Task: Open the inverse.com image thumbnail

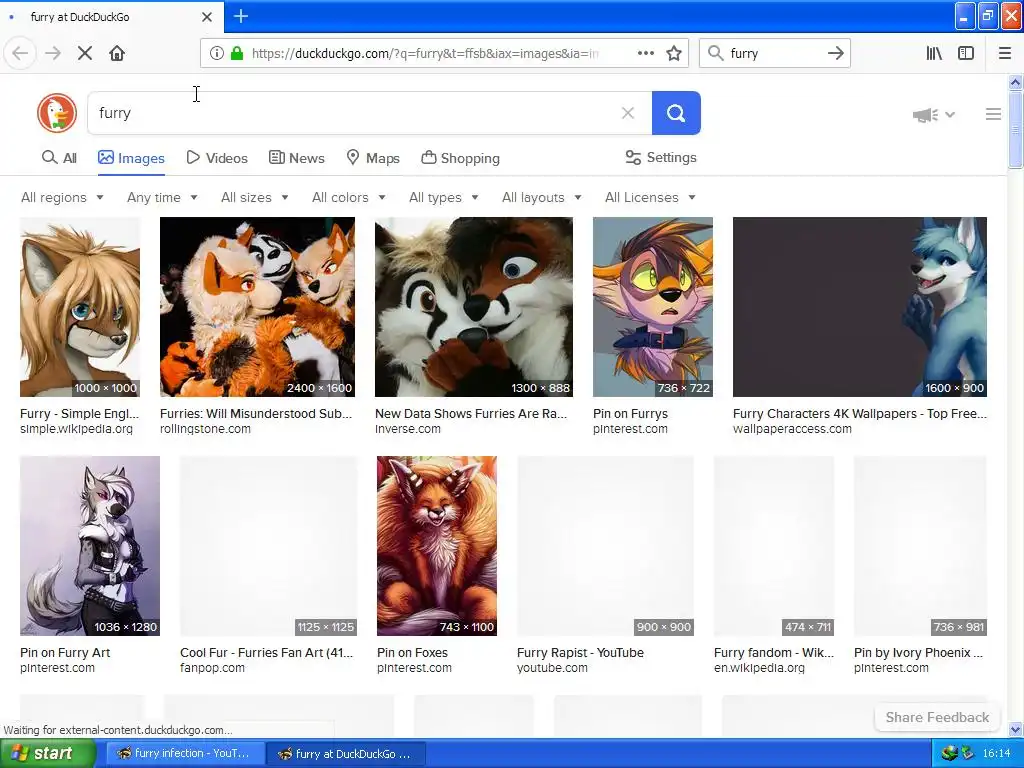Action: (x=473, y=307)
